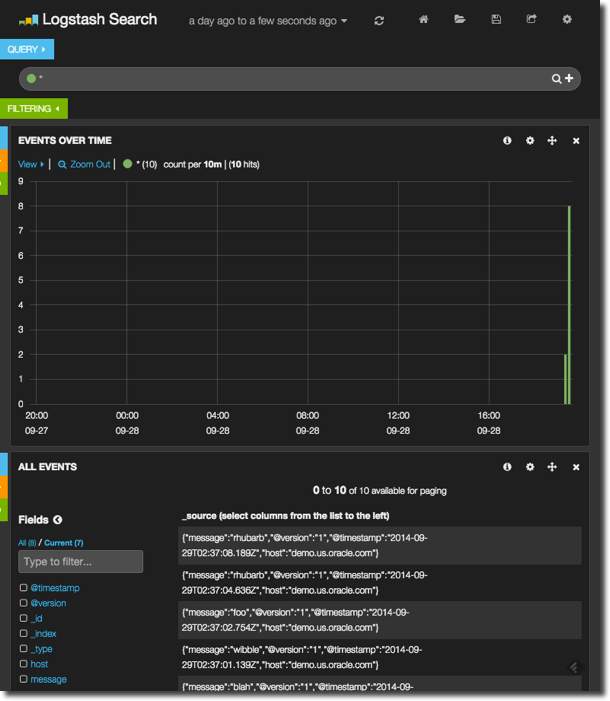Image resolution: width=610 pixels, height=701 pixels.
Task: Click search magnifier in query bar
Action: (x=557, y=79)
